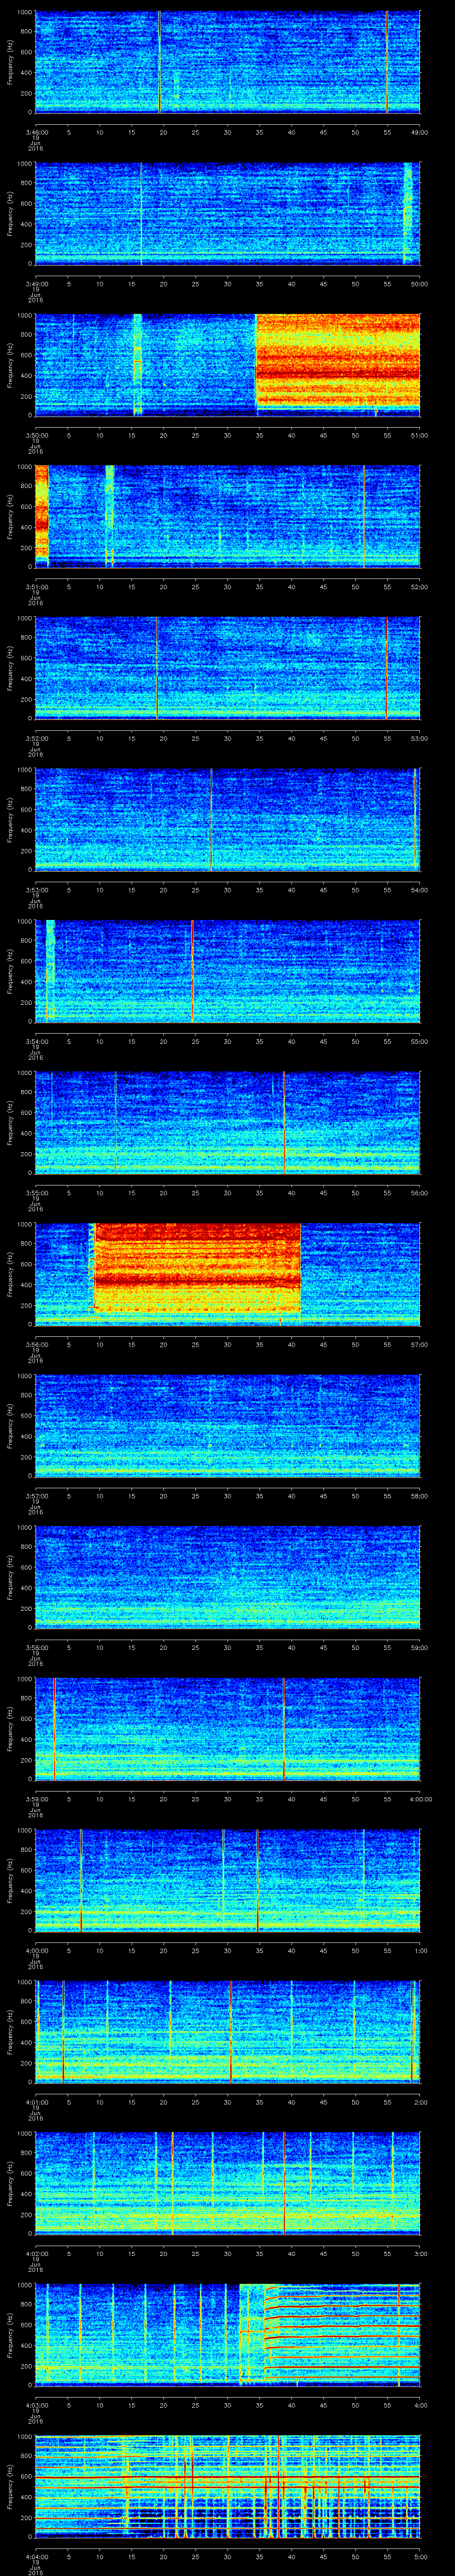Click the '56:00' axis end label
Screen dimensions: 455x2576
point(420,1193)
